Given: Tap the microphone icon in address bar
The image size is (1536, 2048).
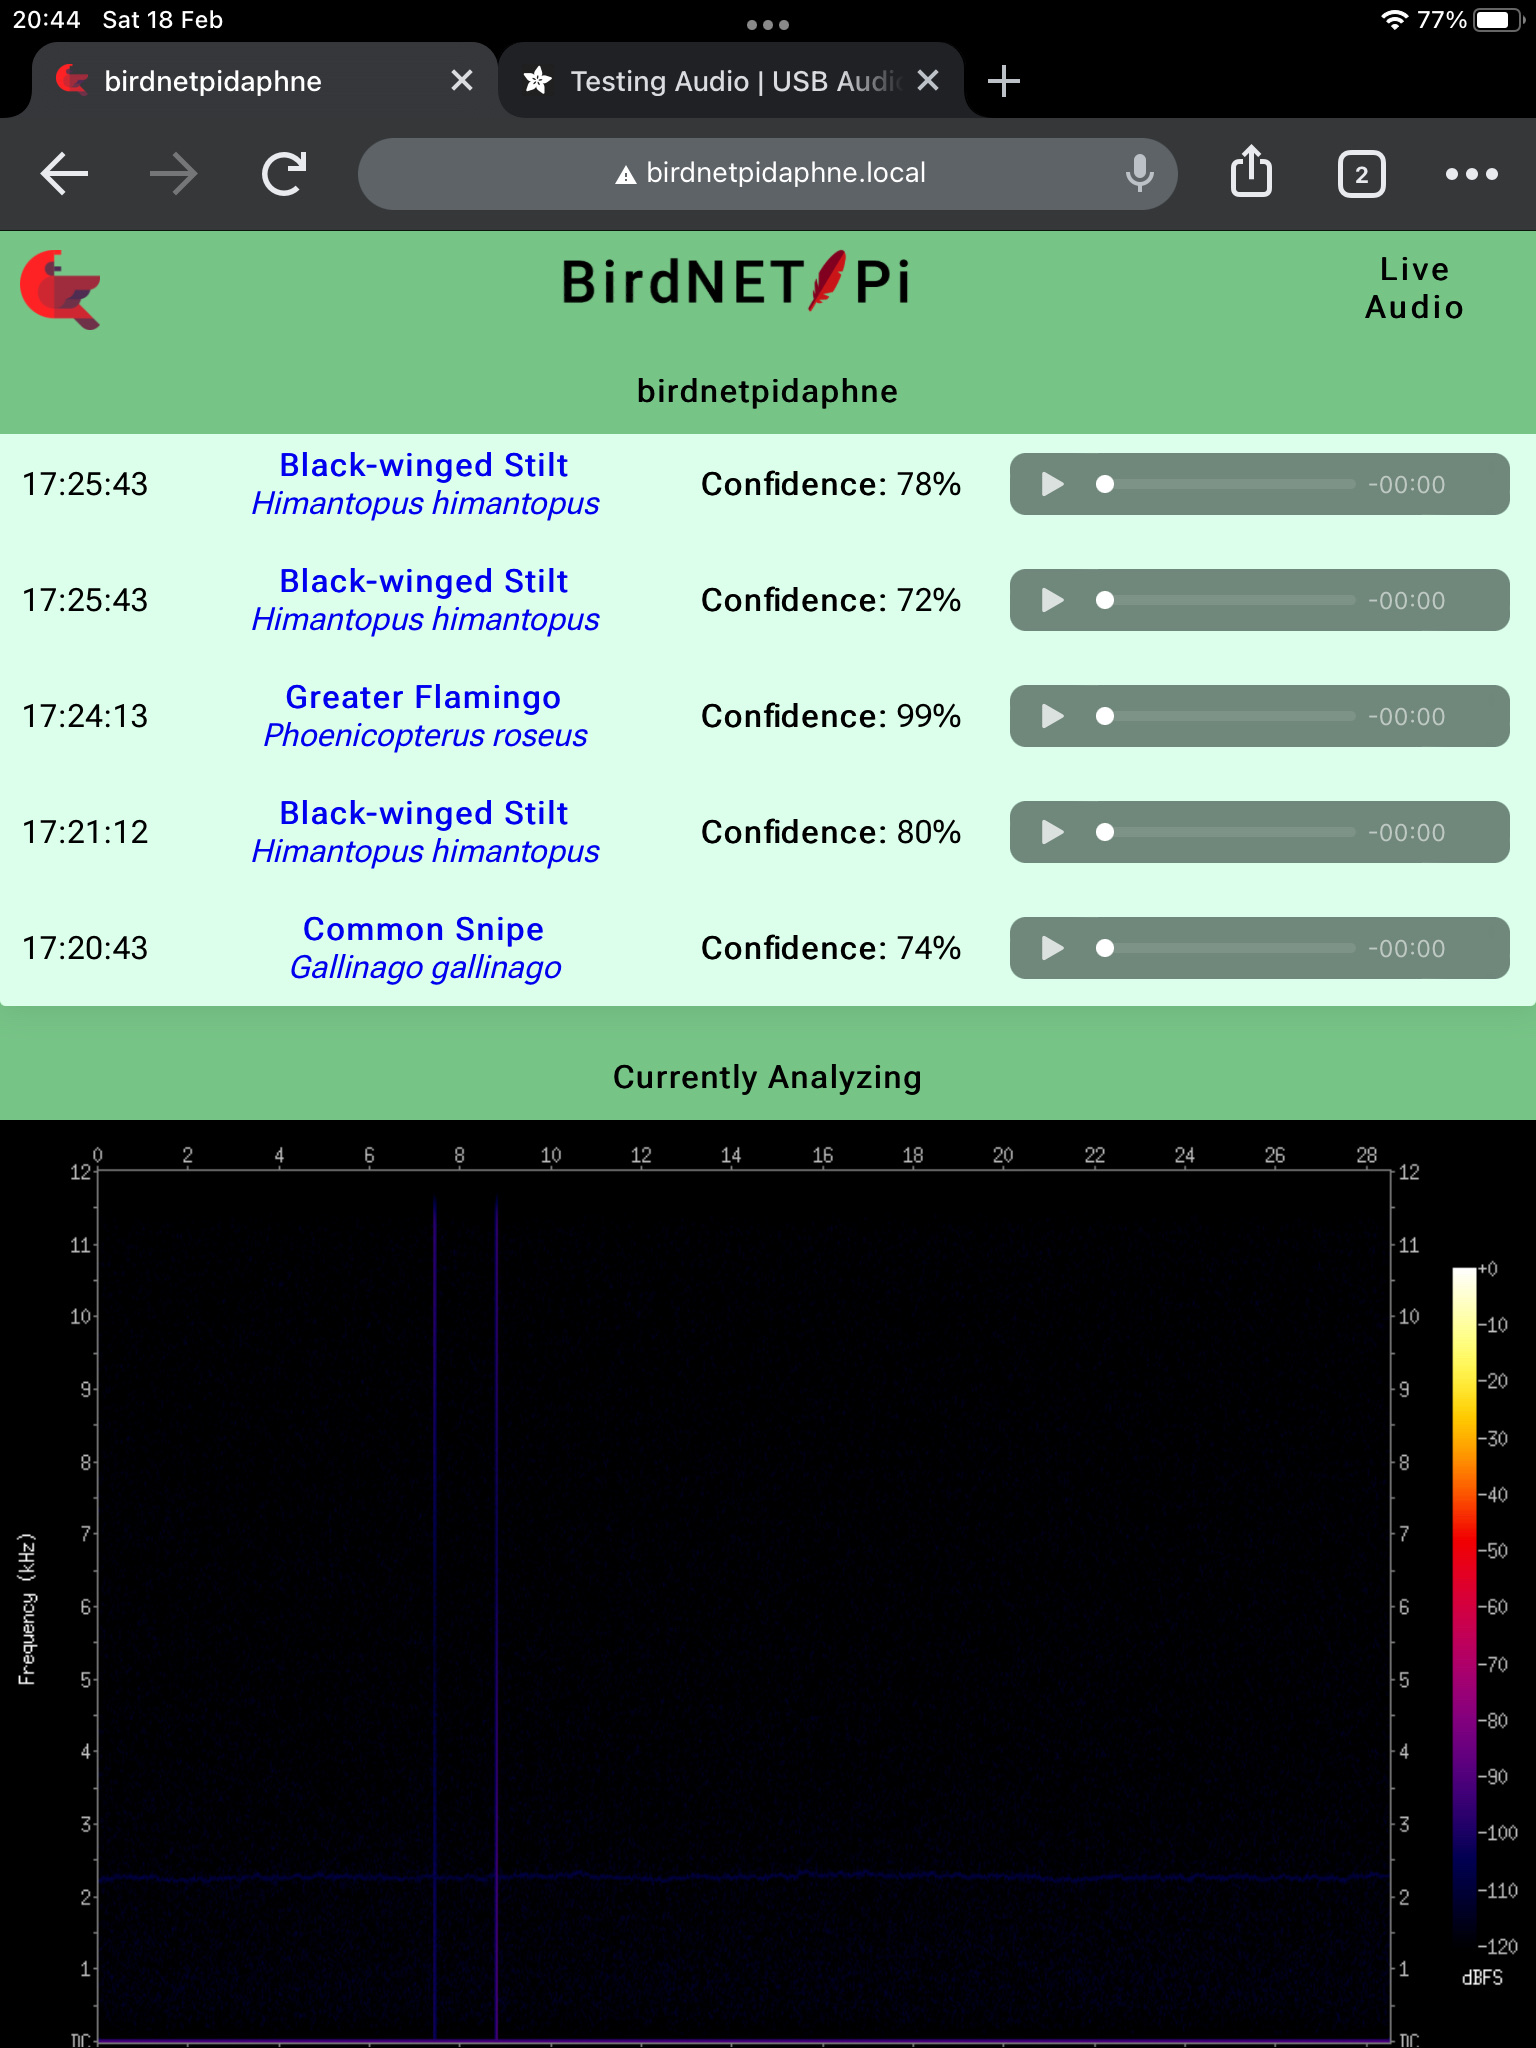Looking at the screenshot, I should click(x=1139, y=174).
